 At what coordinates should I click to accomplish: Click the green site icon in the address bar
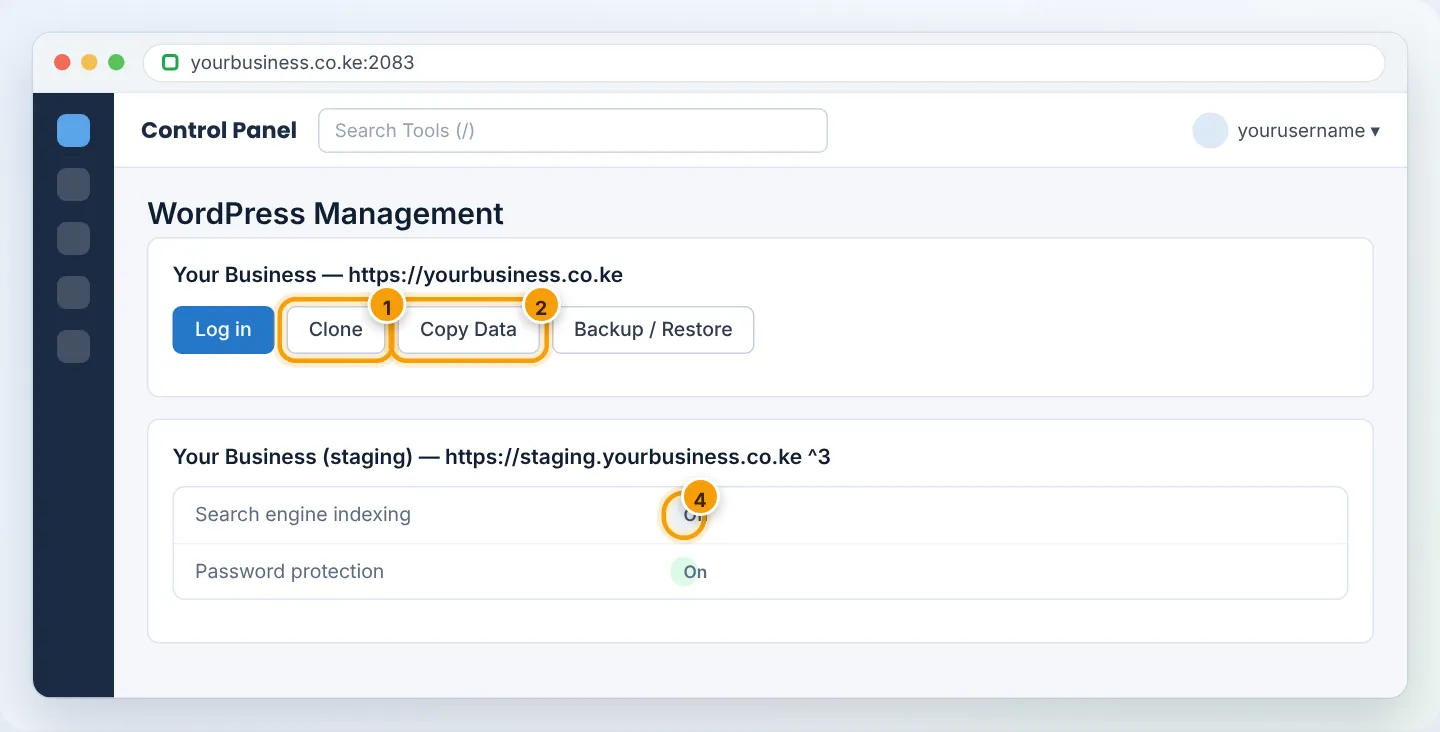170,63
